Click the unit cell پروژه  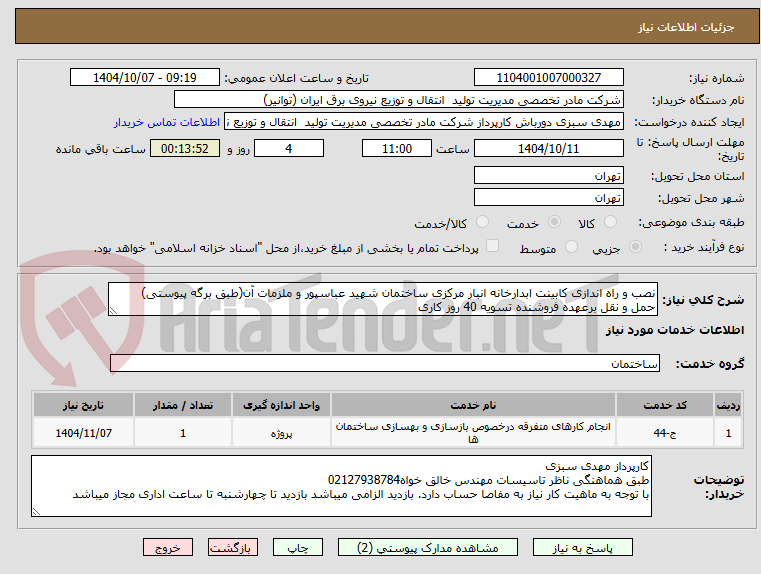[281, 432]
